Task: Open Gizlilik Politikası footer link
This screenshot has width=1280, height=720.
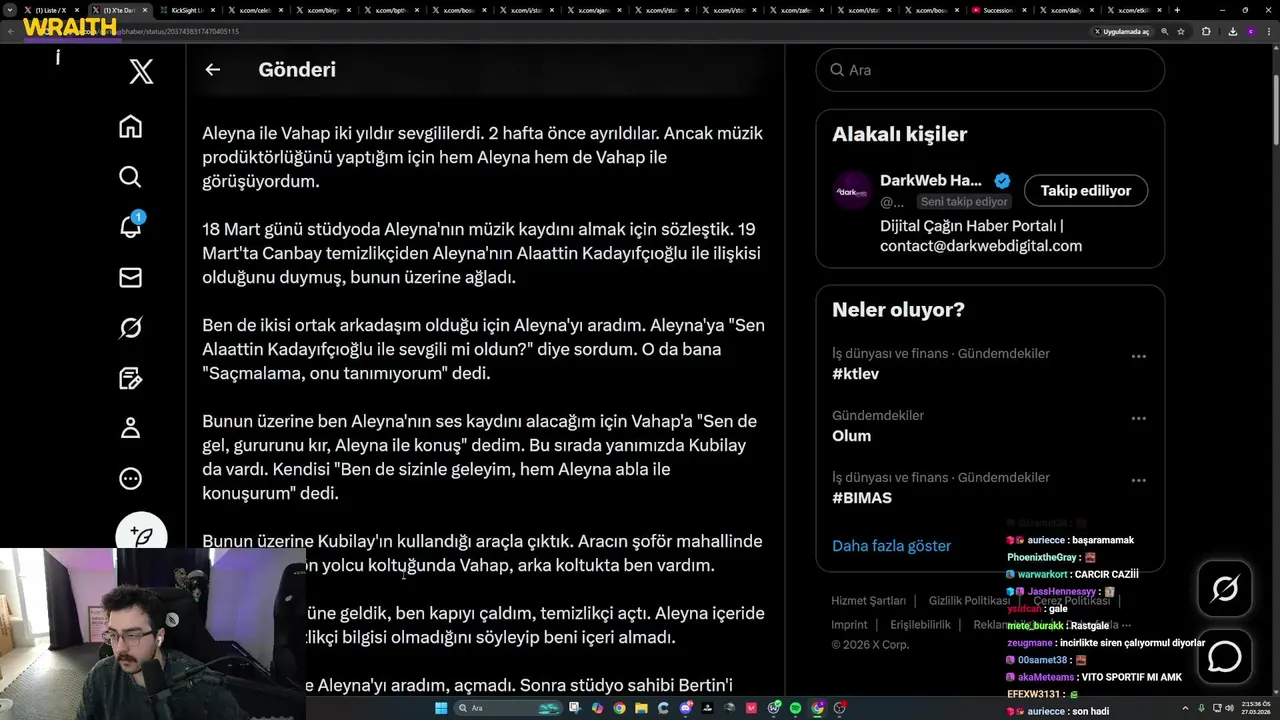Action: pyautogui.click(x=969, y=601)
